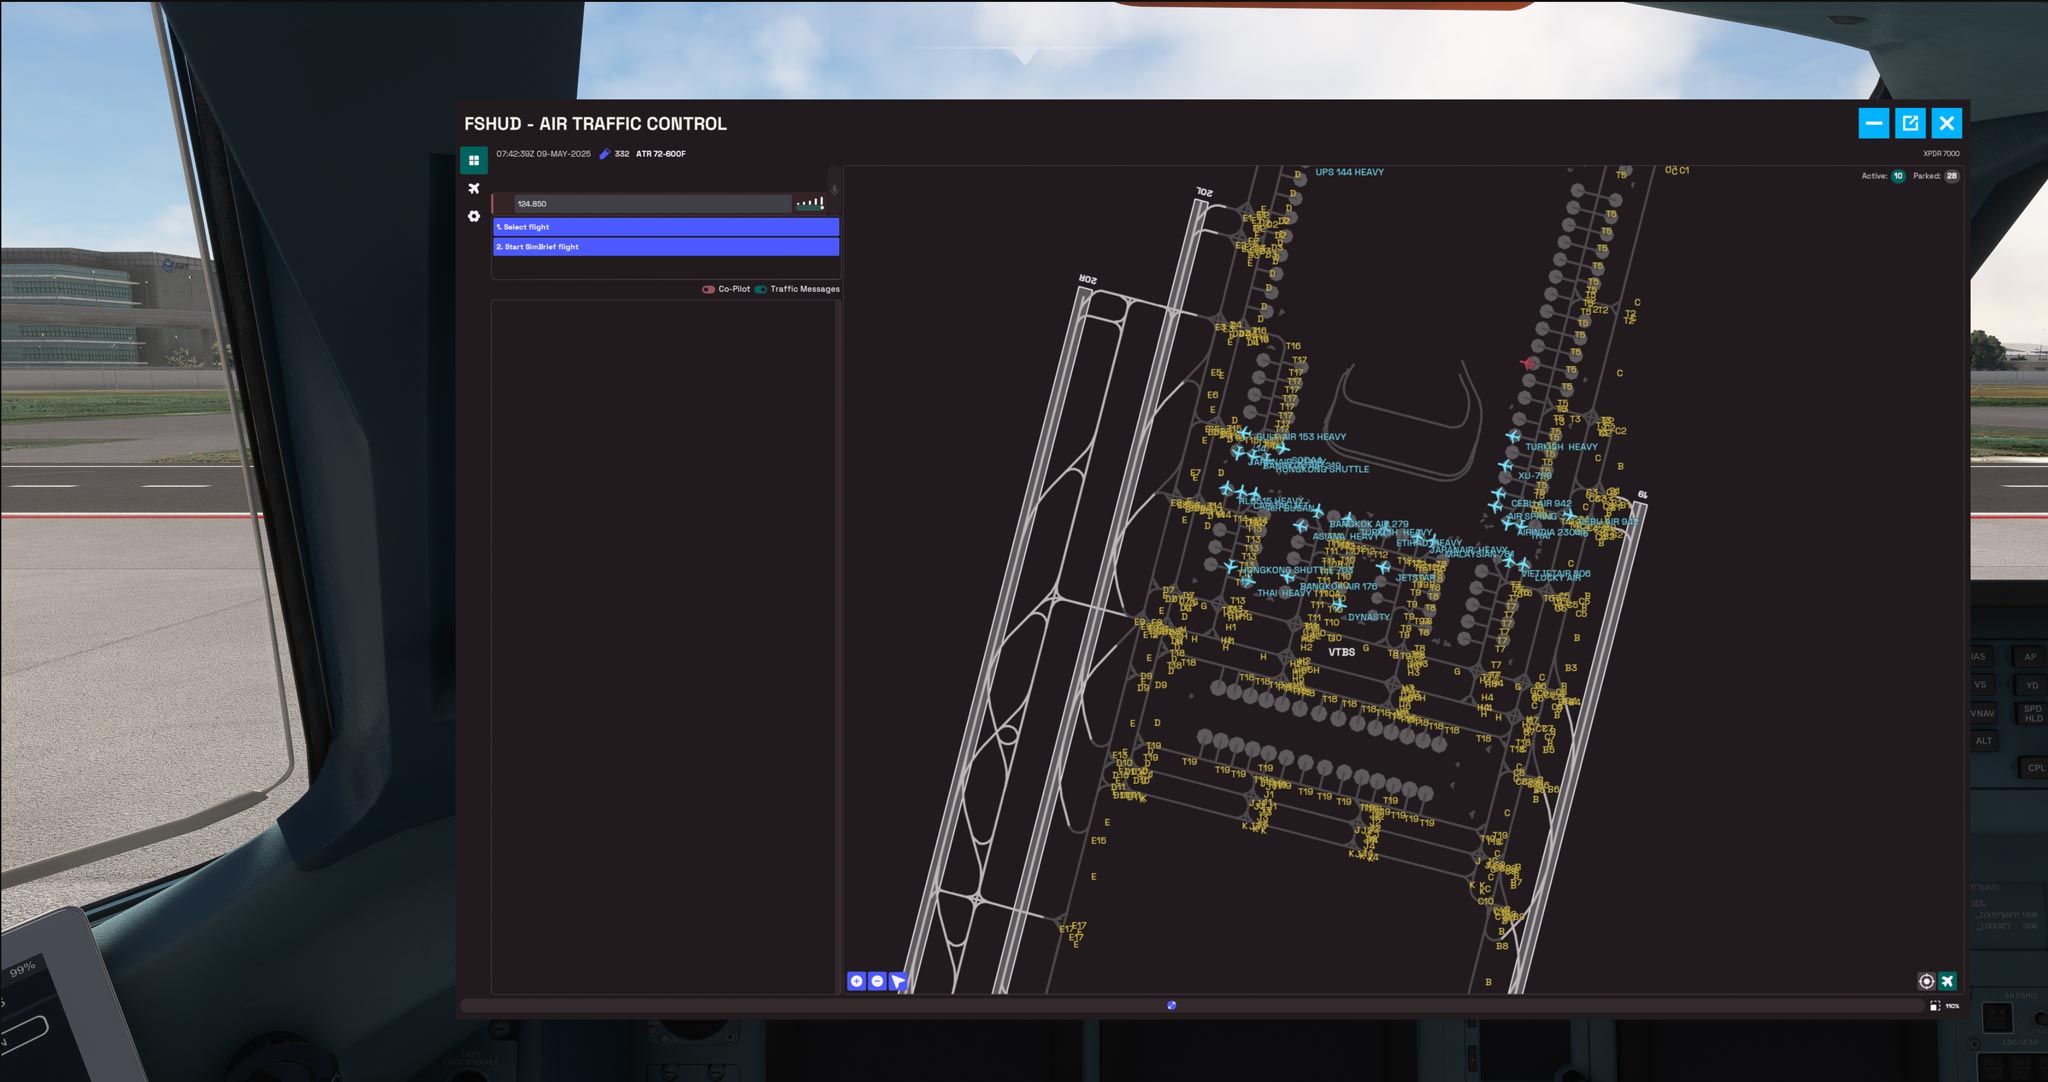This screenshot has height=1082, width=2048.
Task: Zoom in on the airport map
Action: point(856,981)
